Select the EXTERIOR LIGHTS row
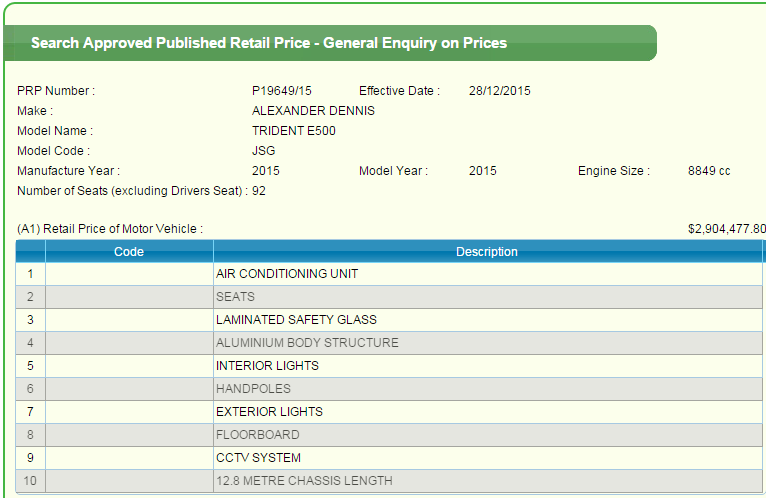 coord(389,411)
